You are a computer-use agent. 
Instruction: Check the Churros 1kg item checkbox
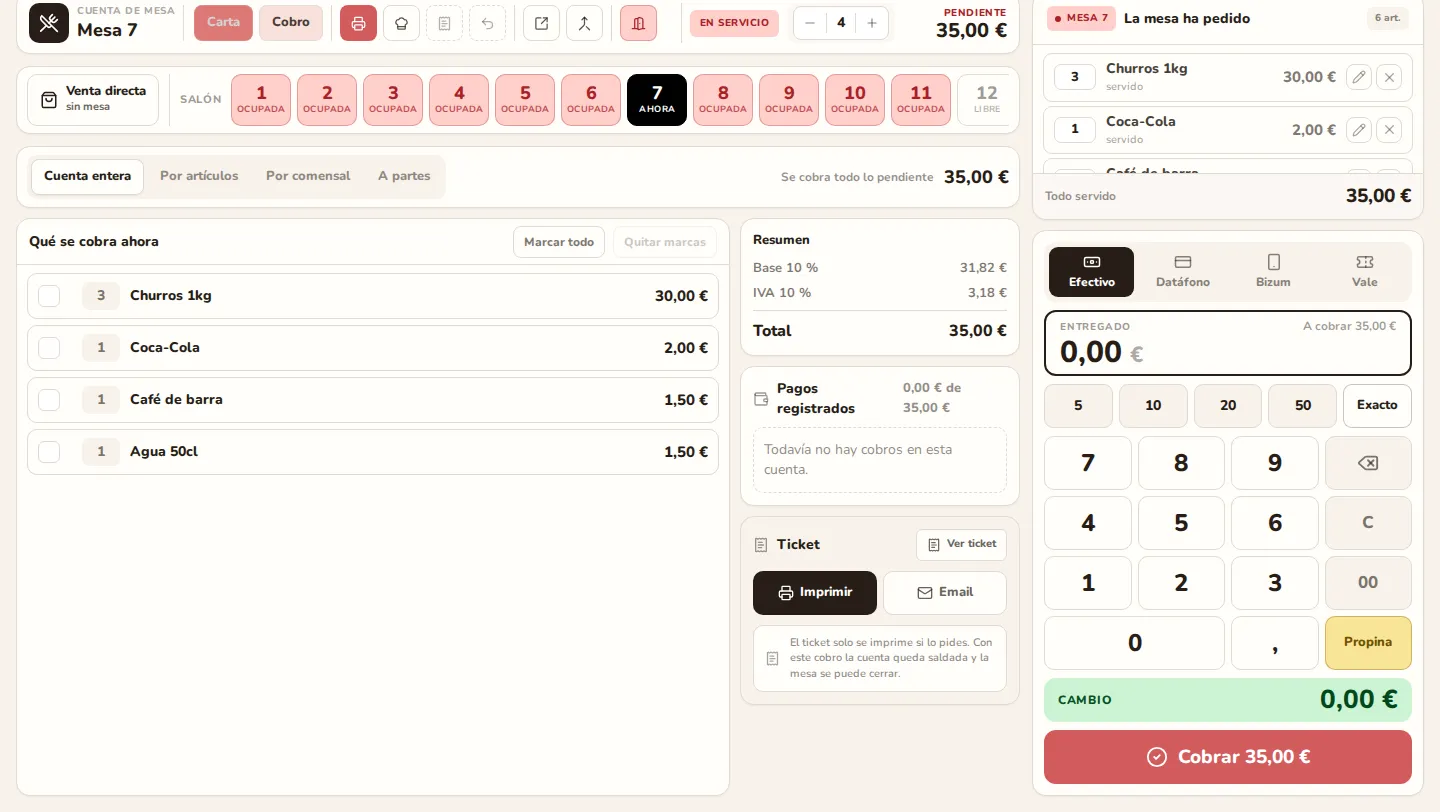pos(49,296)
